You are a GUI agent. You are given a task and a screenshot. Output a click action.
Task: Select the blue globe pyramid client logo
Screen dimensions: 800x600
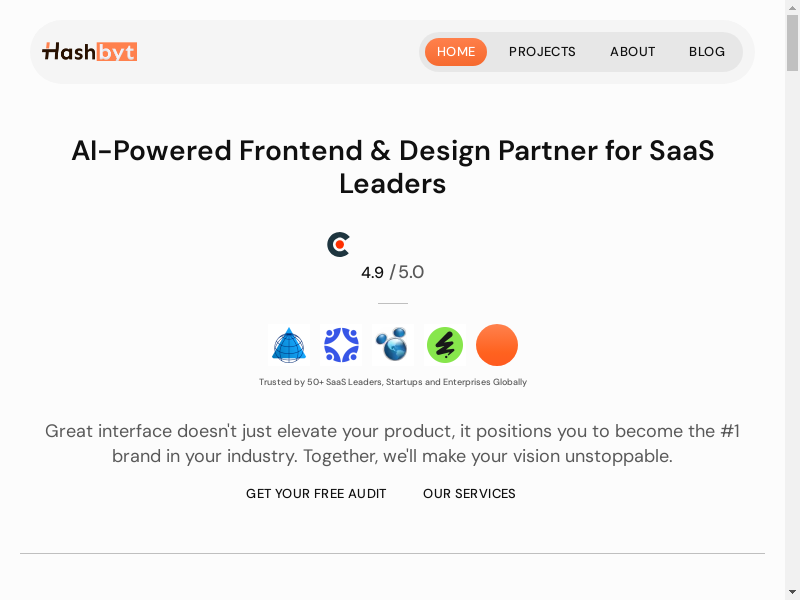(x=289, y=345)
